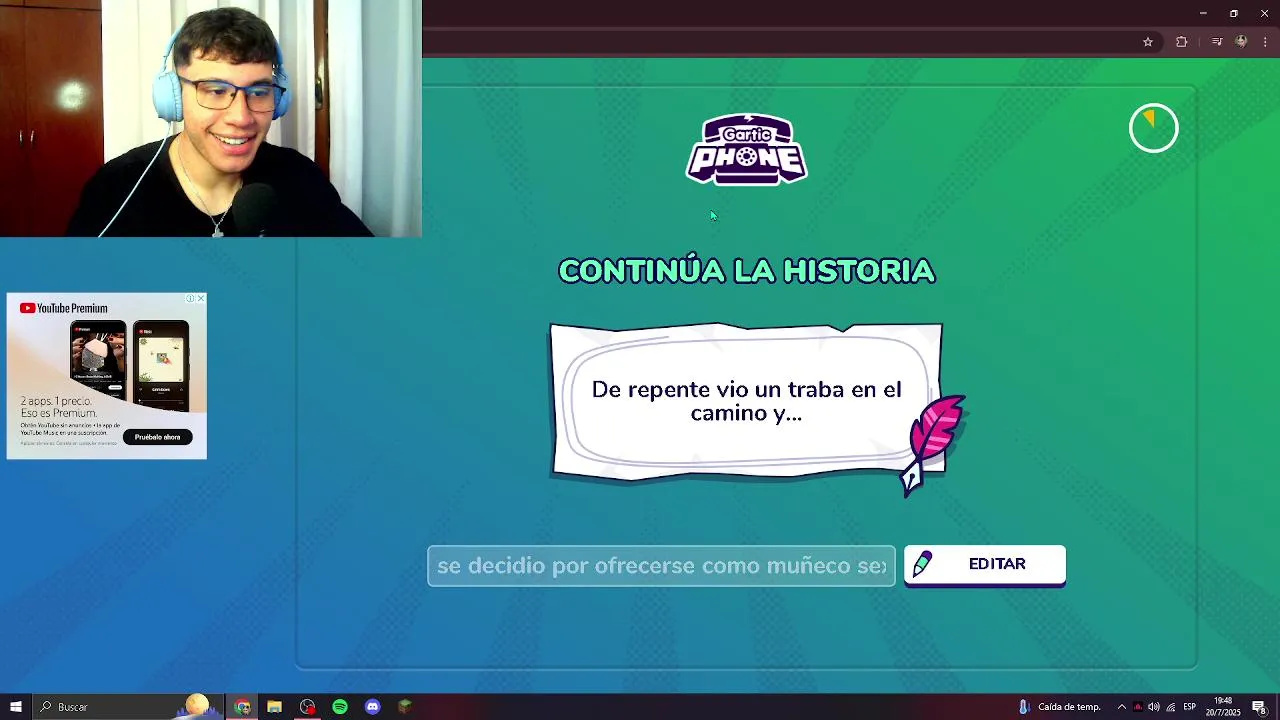Click 'Pruébalo ahora' in the YouTube Premium ad

point(157,437)
